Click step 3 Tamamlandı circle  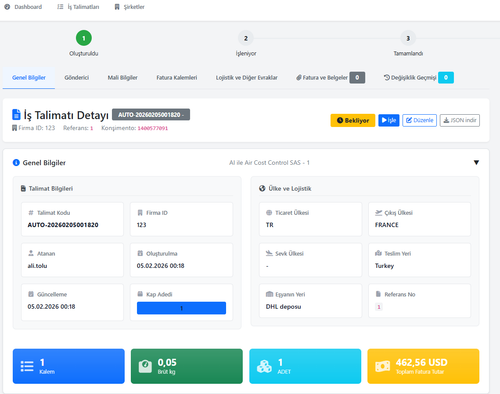coord(408,38)
